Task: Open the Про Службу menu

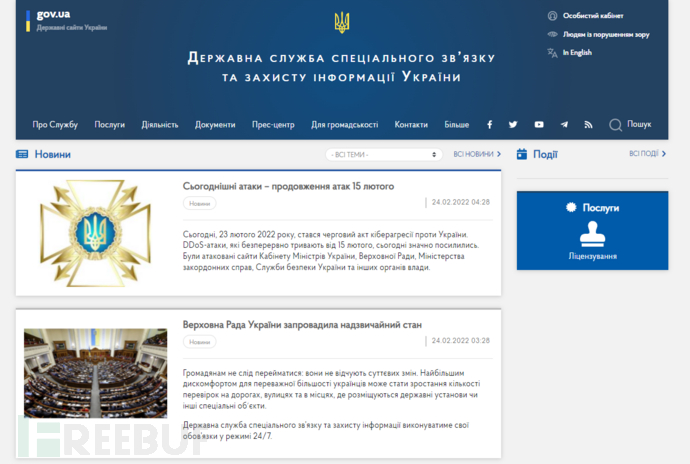Action: (55, 125)
